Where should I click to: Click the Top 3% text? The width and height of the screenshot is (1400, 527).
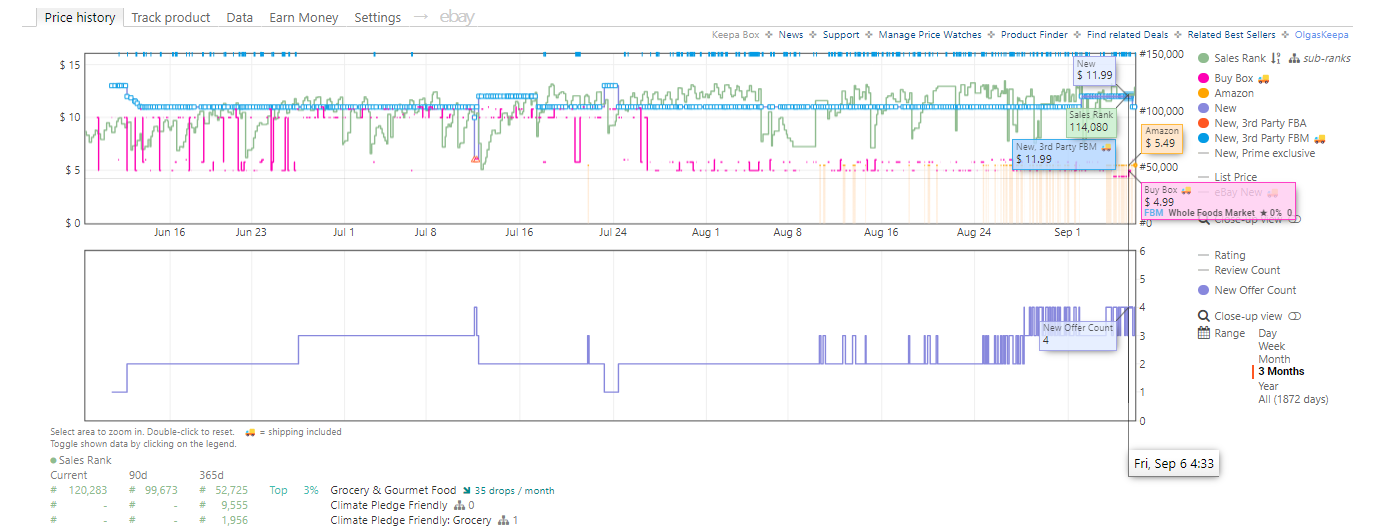[294, 490]
